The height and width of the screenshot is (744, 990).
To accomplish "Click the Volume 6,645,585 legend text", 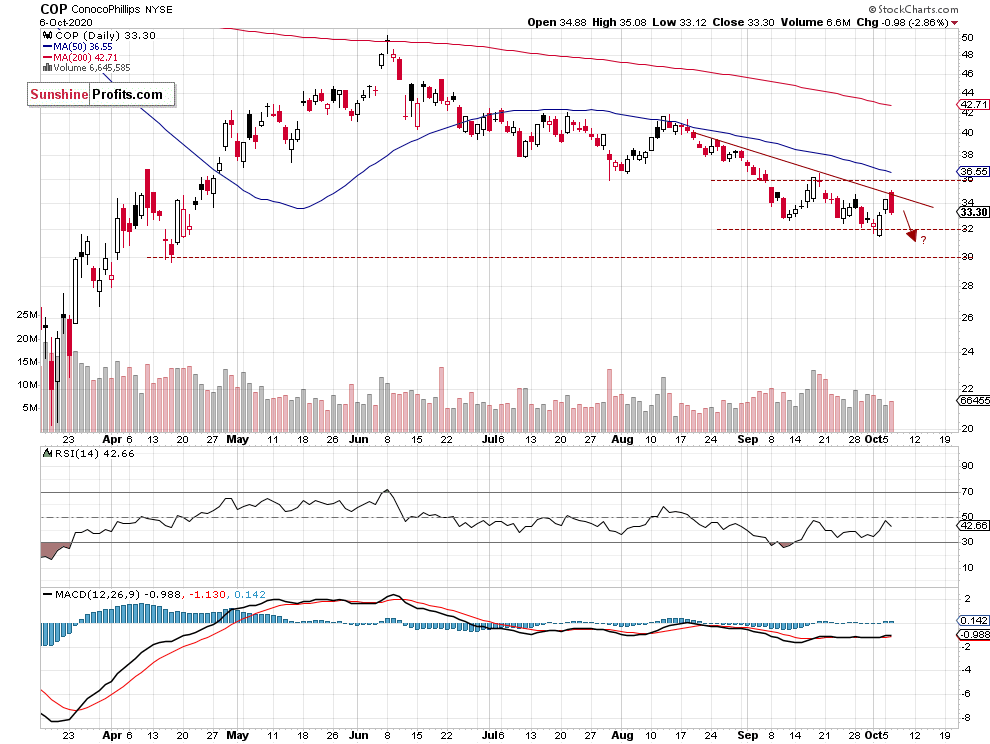I will coord(92,68).
